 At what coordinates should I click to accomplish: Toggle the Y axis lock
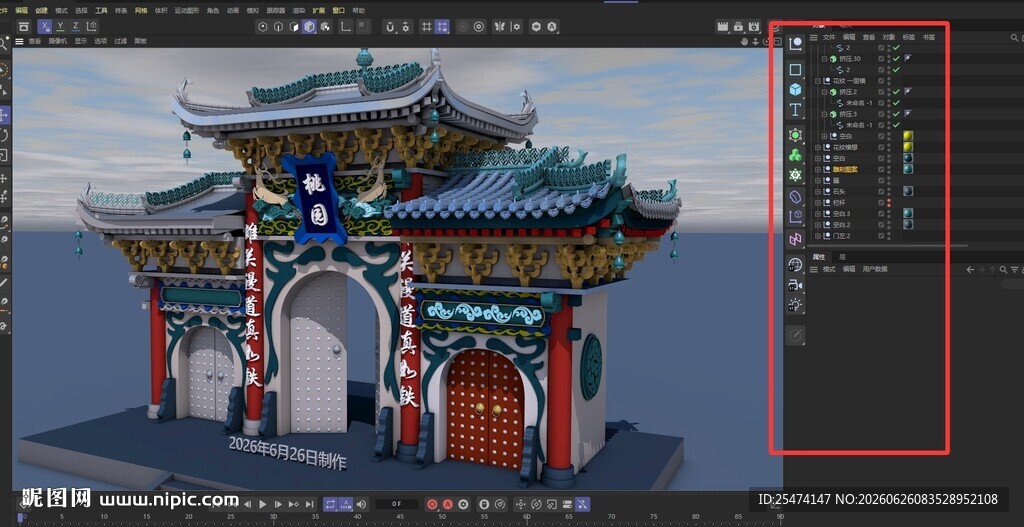point(60,26)
